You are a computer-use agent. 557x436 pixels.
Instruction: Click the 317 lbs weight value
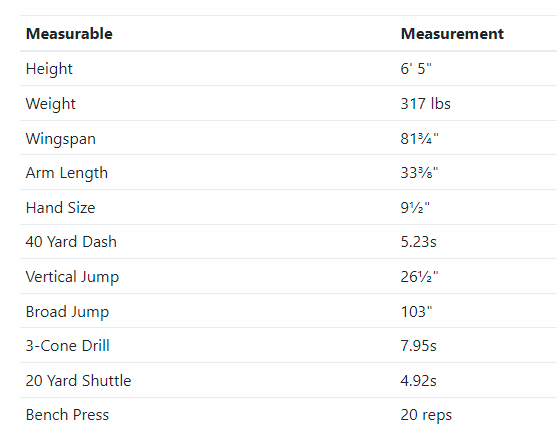[x=426, y=104]
